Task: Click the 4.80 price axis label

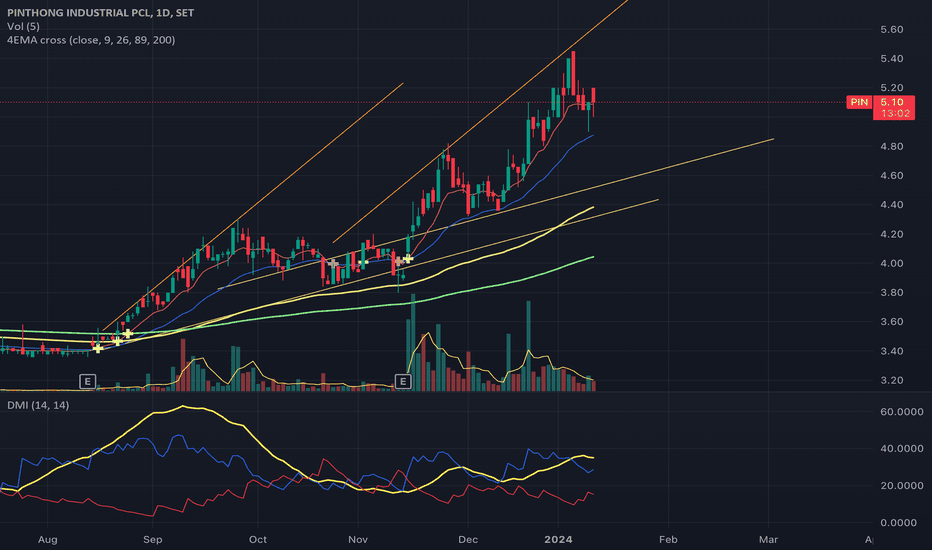Action: [x=892, y=146]
